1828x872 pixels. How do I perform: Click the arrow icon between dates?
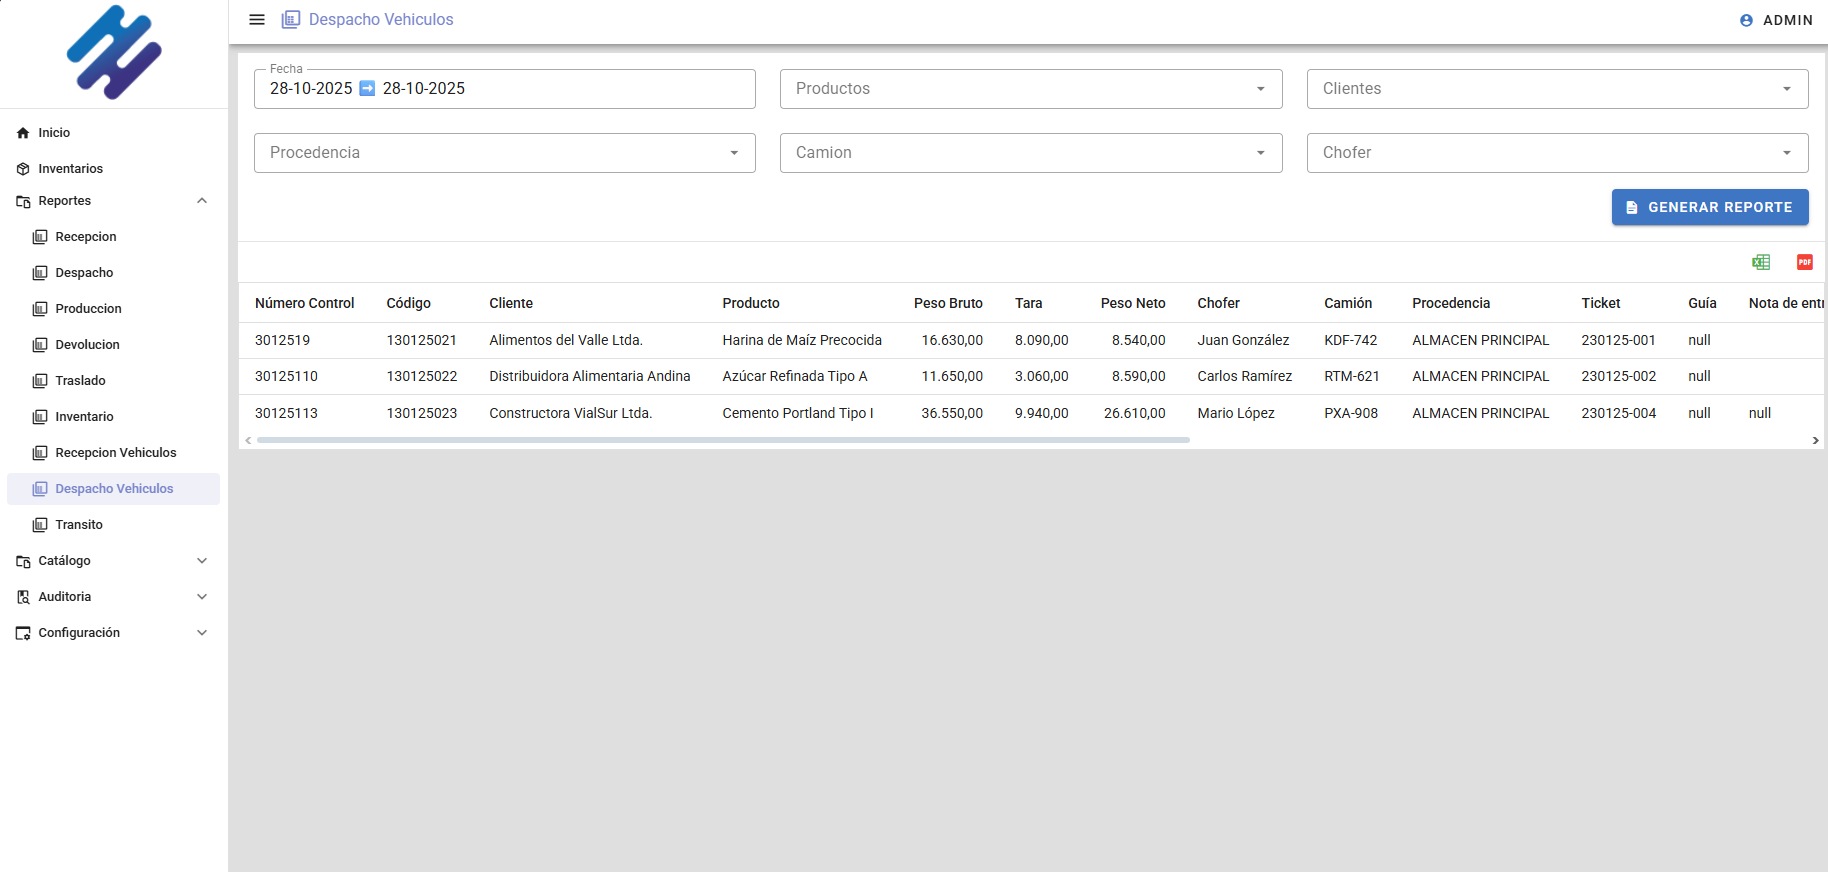(367, 88)
